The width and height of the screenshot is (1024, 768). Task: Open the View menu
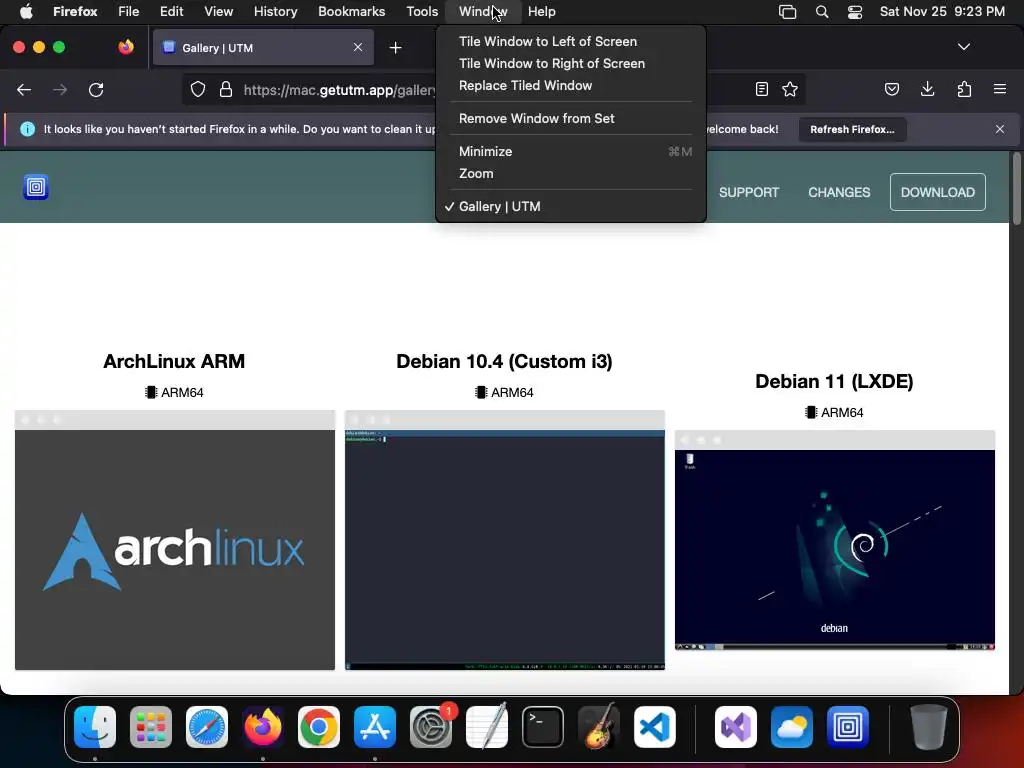click(218, 12)
